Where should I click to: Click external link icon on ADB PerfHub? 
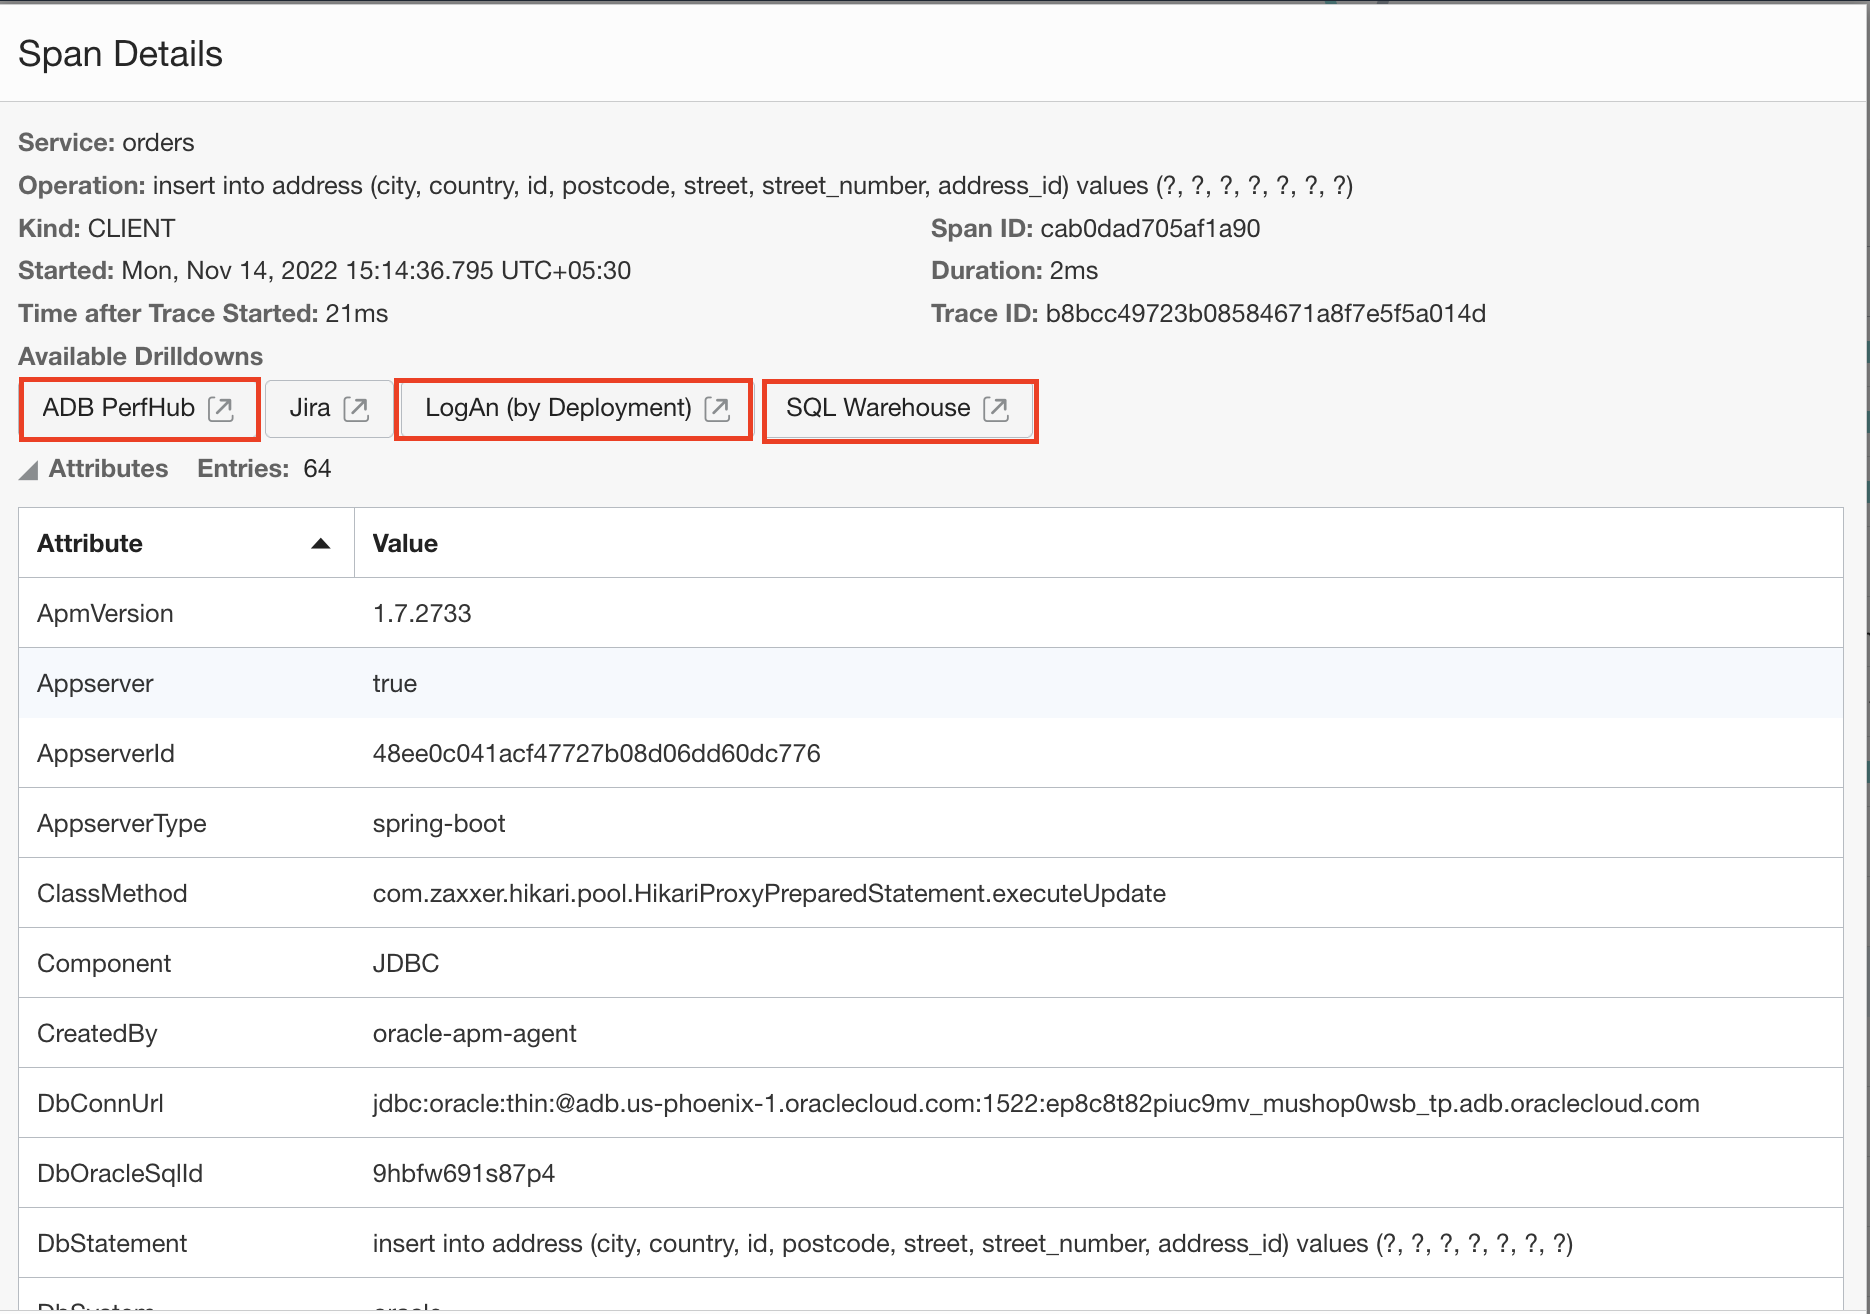pyautogui.click(x=220, y=408)
